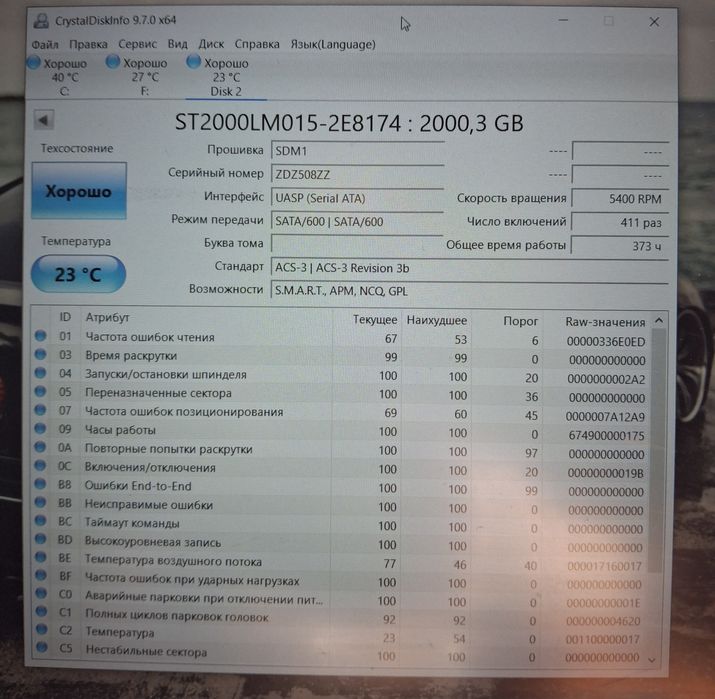The width and height of the screenshot is (715, 699).
Task: Click the Возможности field with S.M.A.R.T., APM
Action: [x=469, y=291]
